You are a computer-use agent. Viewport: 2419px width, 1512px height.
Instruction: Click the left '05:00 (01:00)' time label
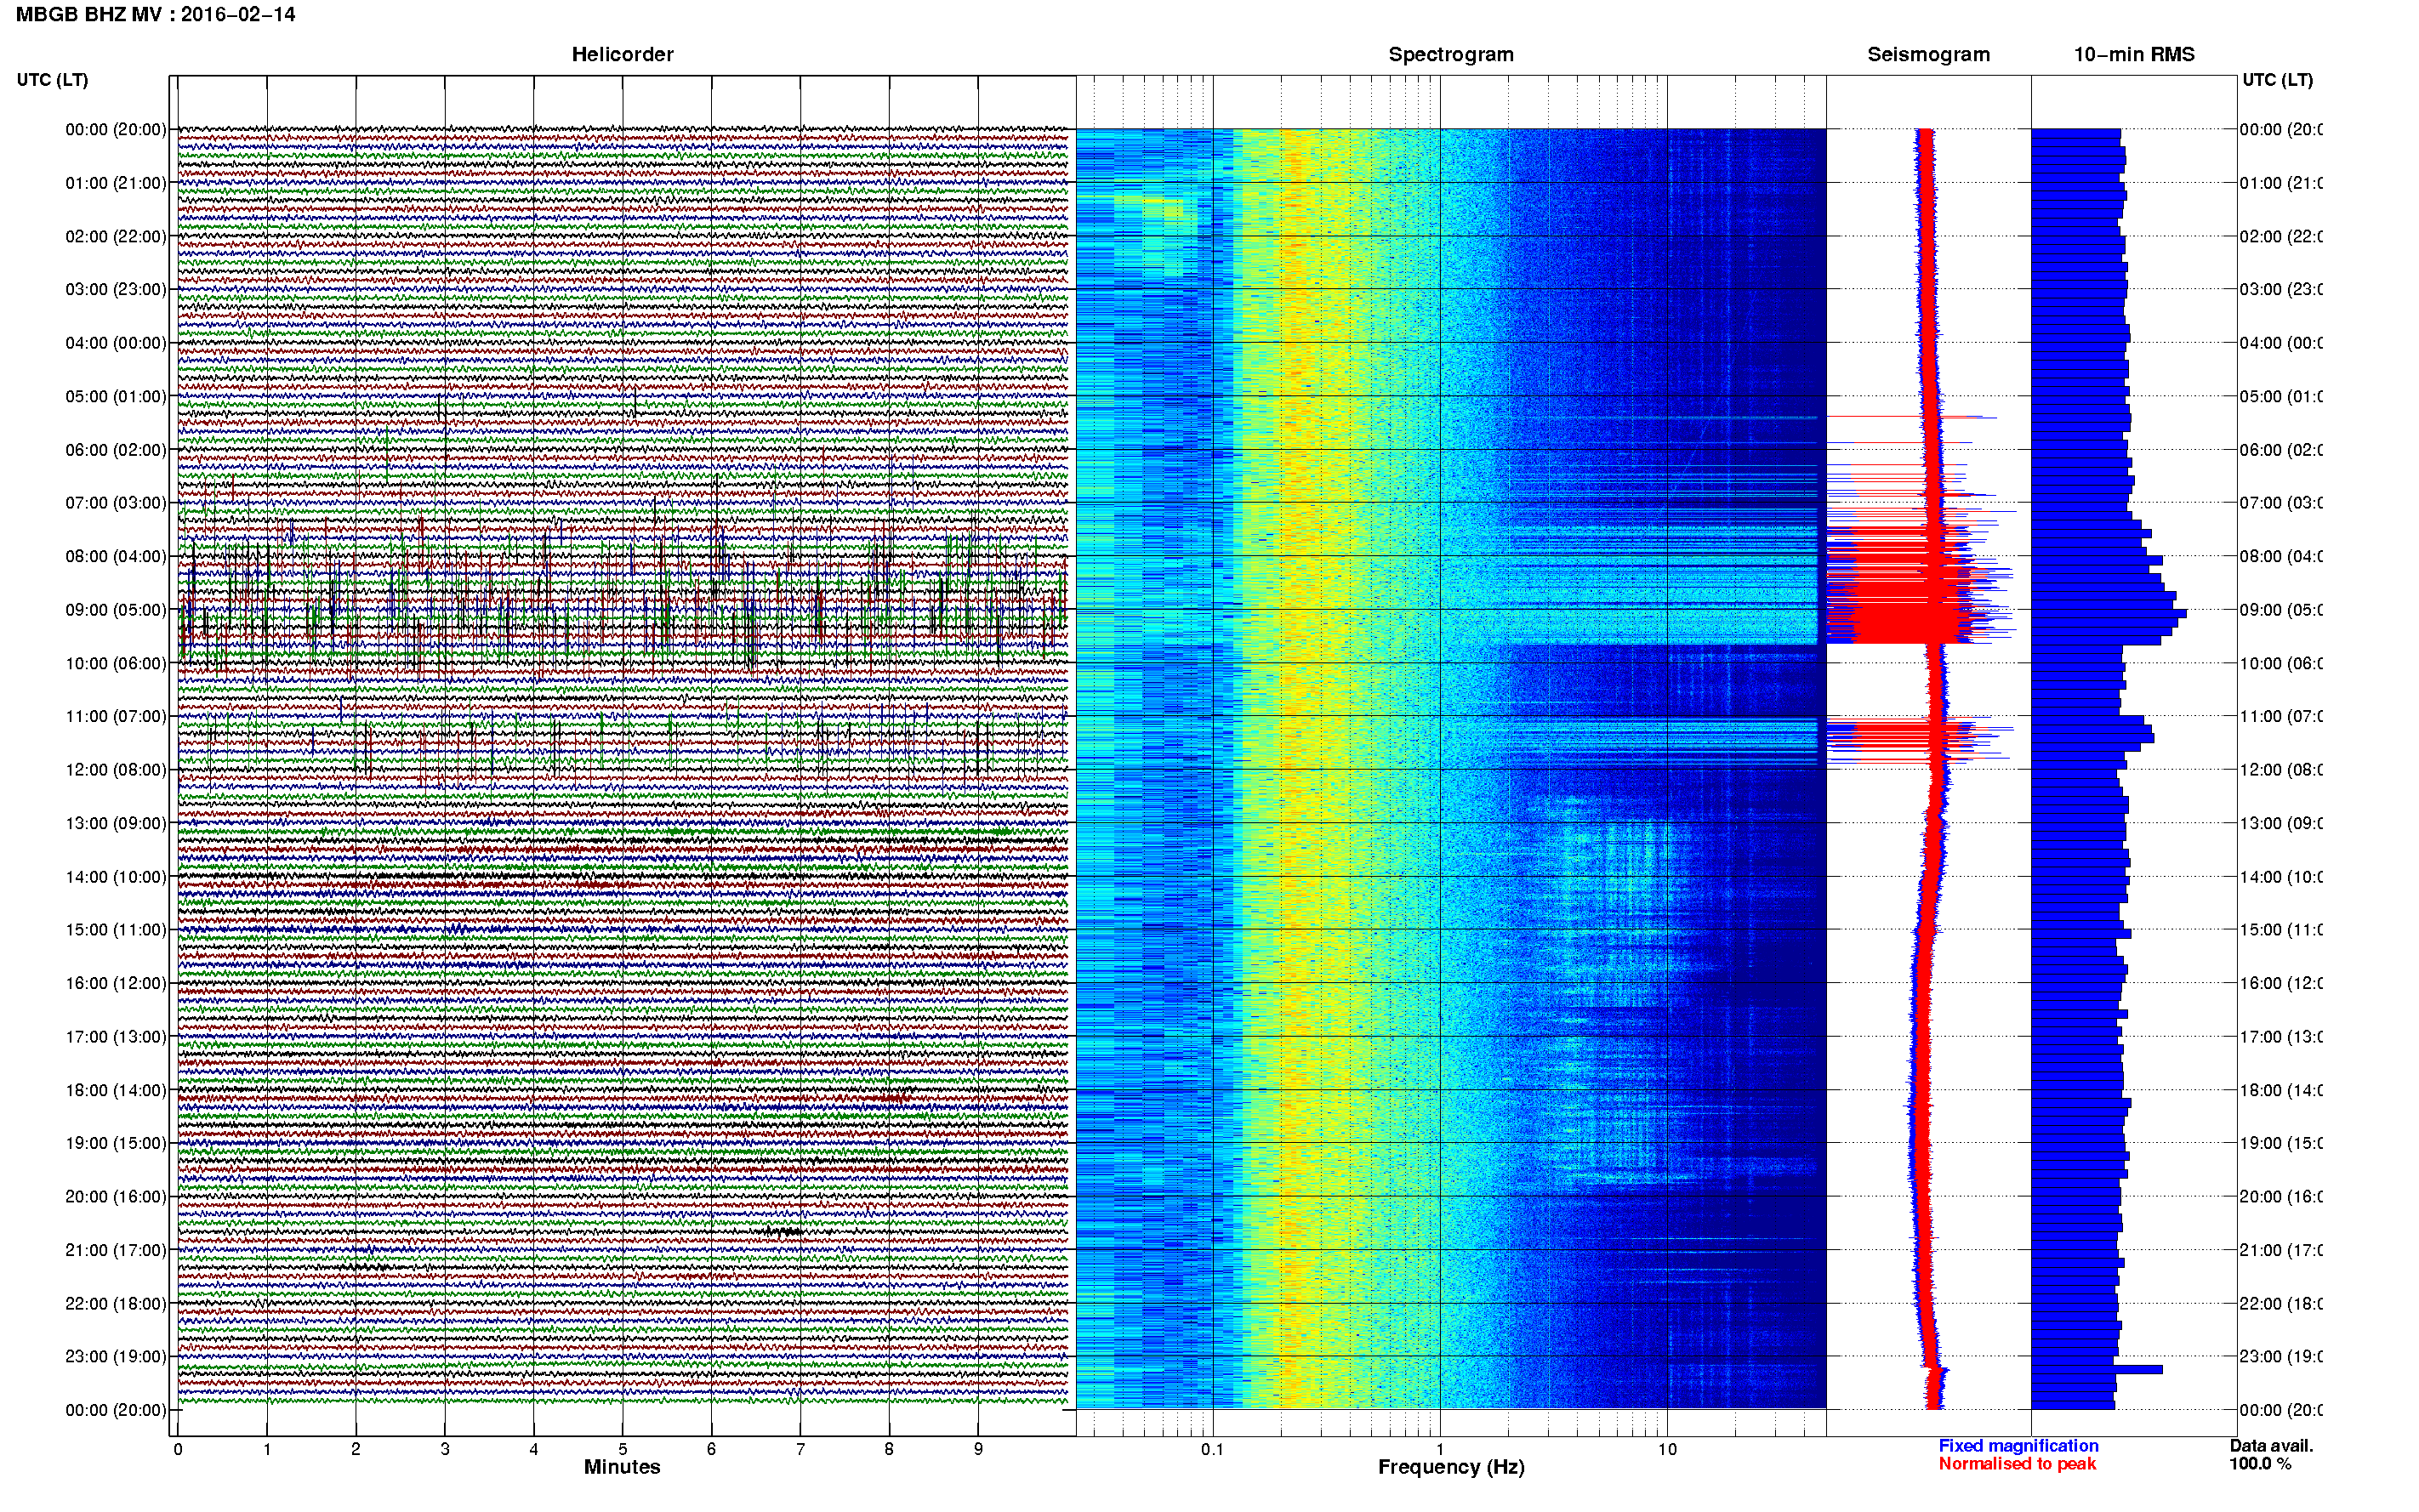[x=116, y=396]
